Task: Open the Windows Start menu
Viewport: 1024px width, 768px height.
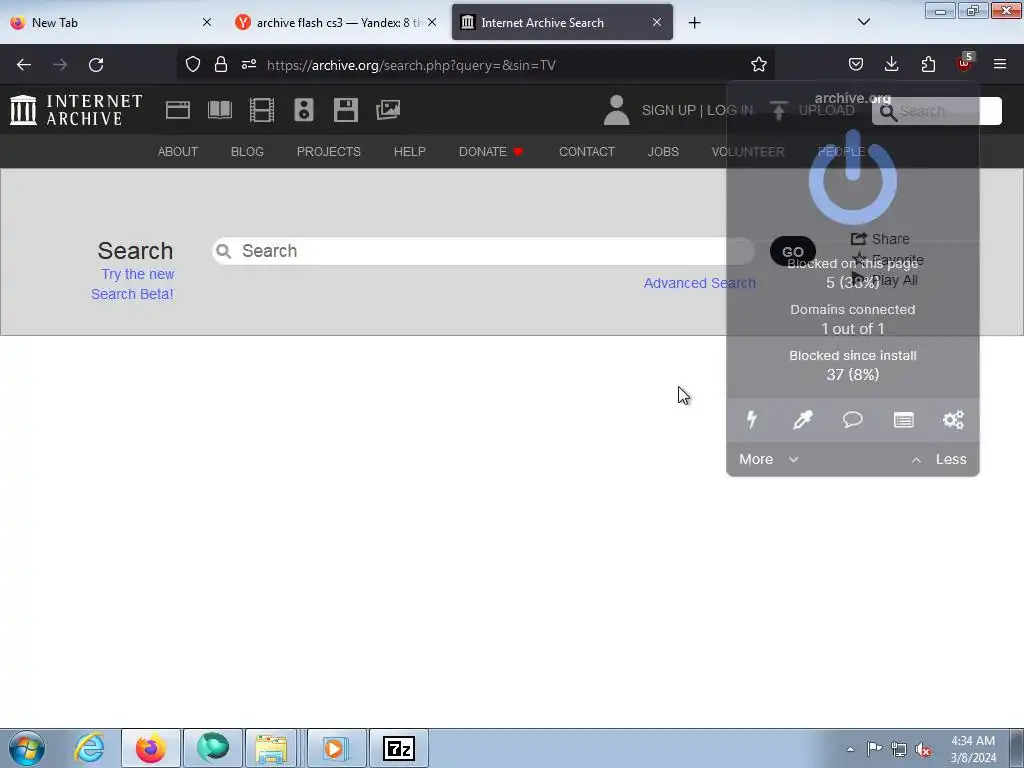Action: [27, 748]
